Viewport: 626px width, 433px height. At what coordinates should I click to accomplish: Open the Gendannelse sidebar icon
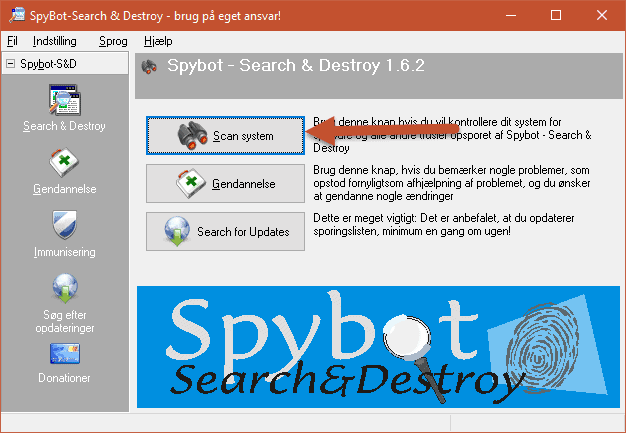64,163
